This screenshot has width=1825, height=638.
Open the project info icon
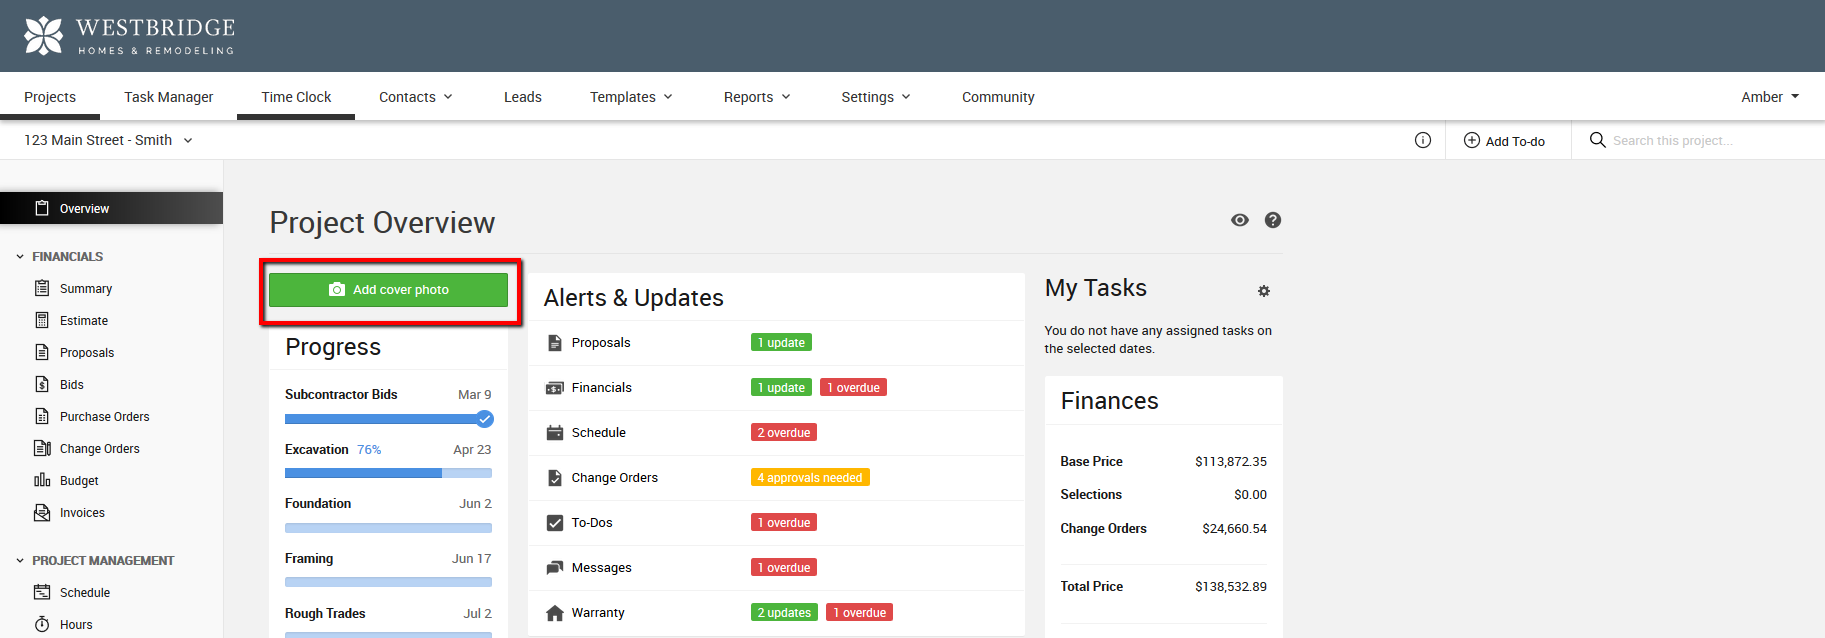(1422, 140)
